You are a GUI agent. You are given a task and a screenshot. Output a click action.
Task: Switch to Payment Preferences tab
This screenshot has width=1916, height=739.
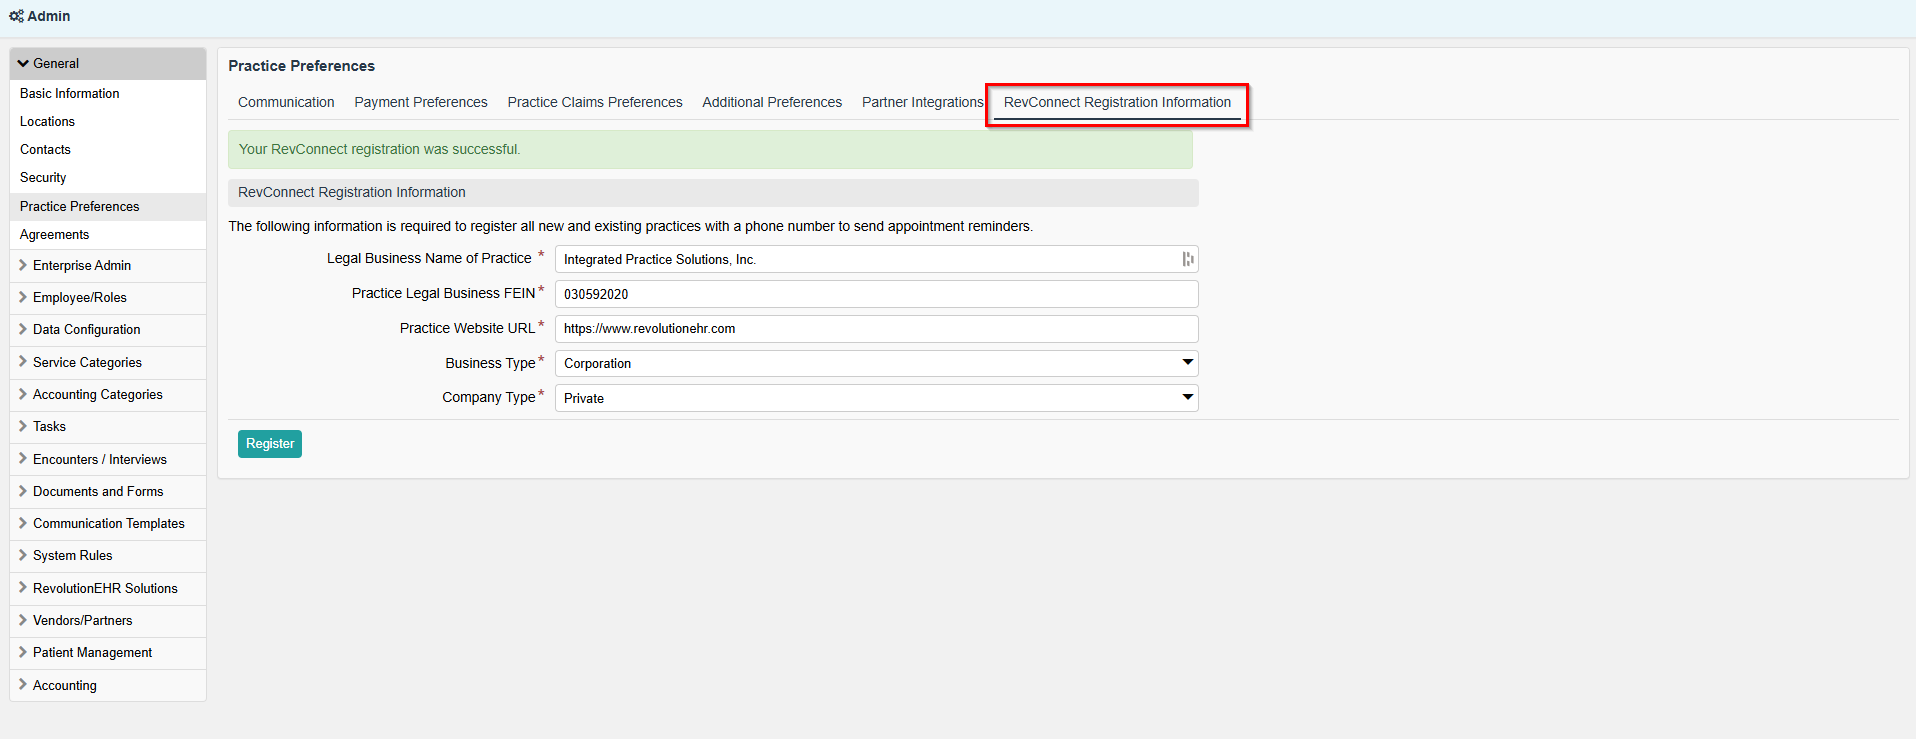421,102
